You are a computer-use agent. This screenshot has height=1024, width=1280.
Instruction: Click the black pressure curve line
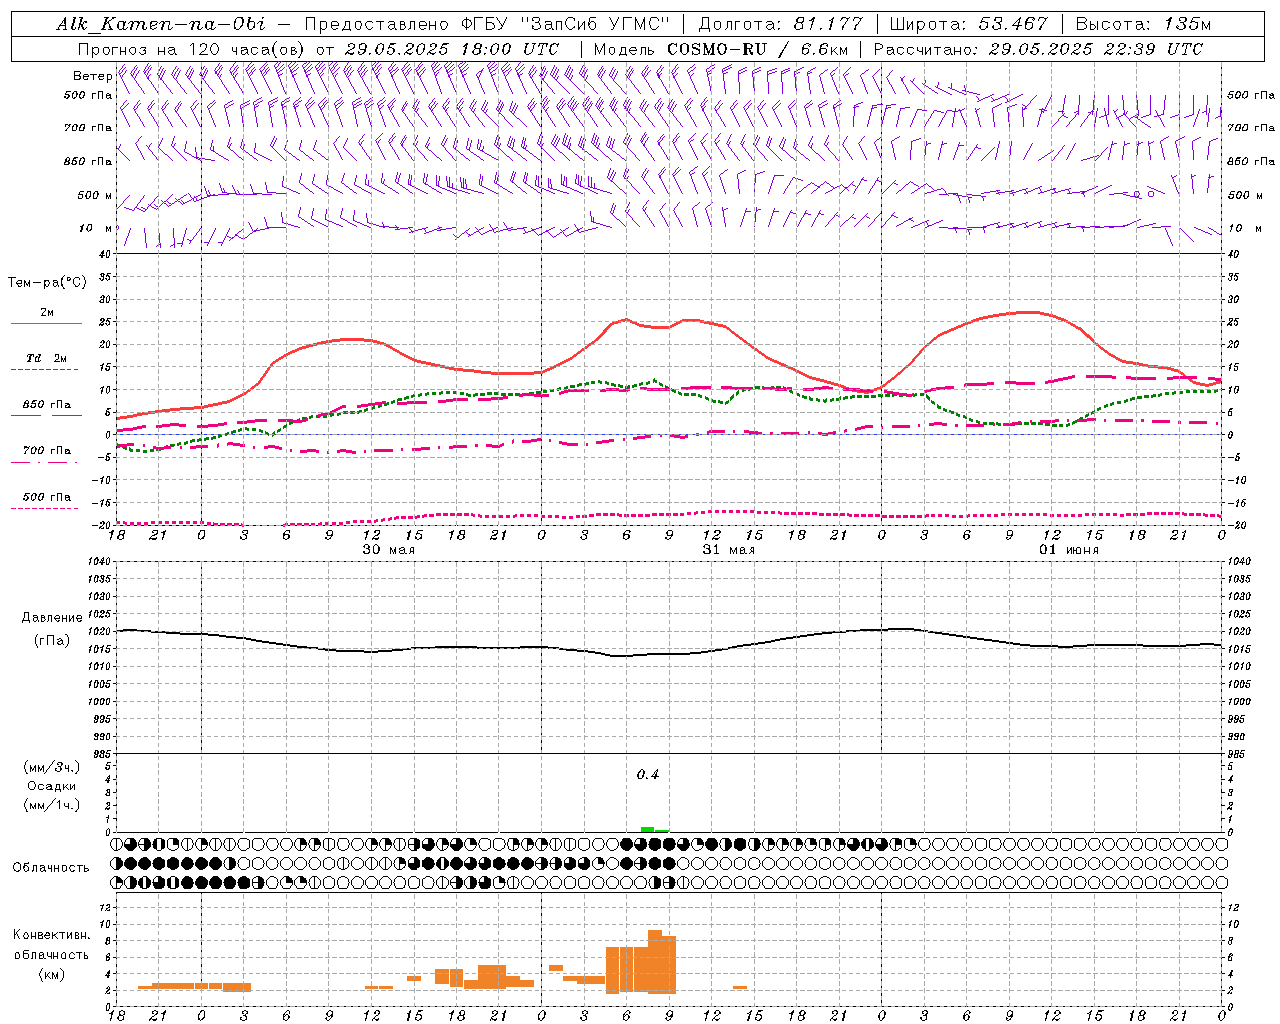(669, 654)
